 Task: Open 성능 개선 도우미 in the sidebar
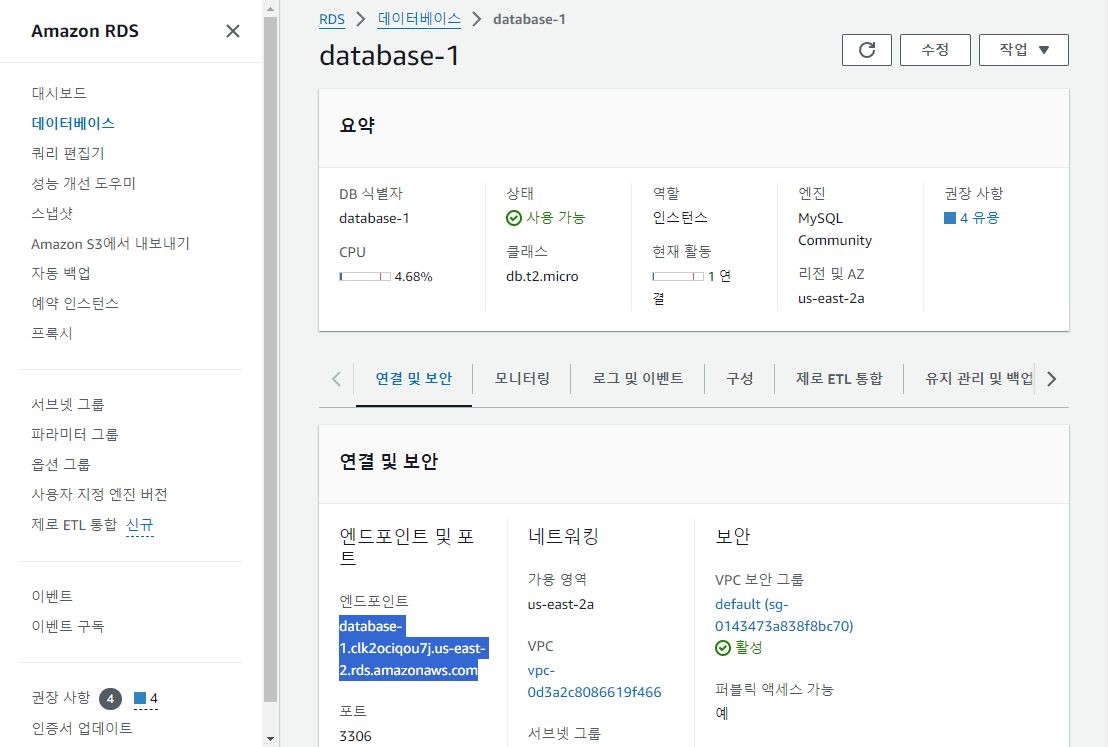click(x=83, y=183)
